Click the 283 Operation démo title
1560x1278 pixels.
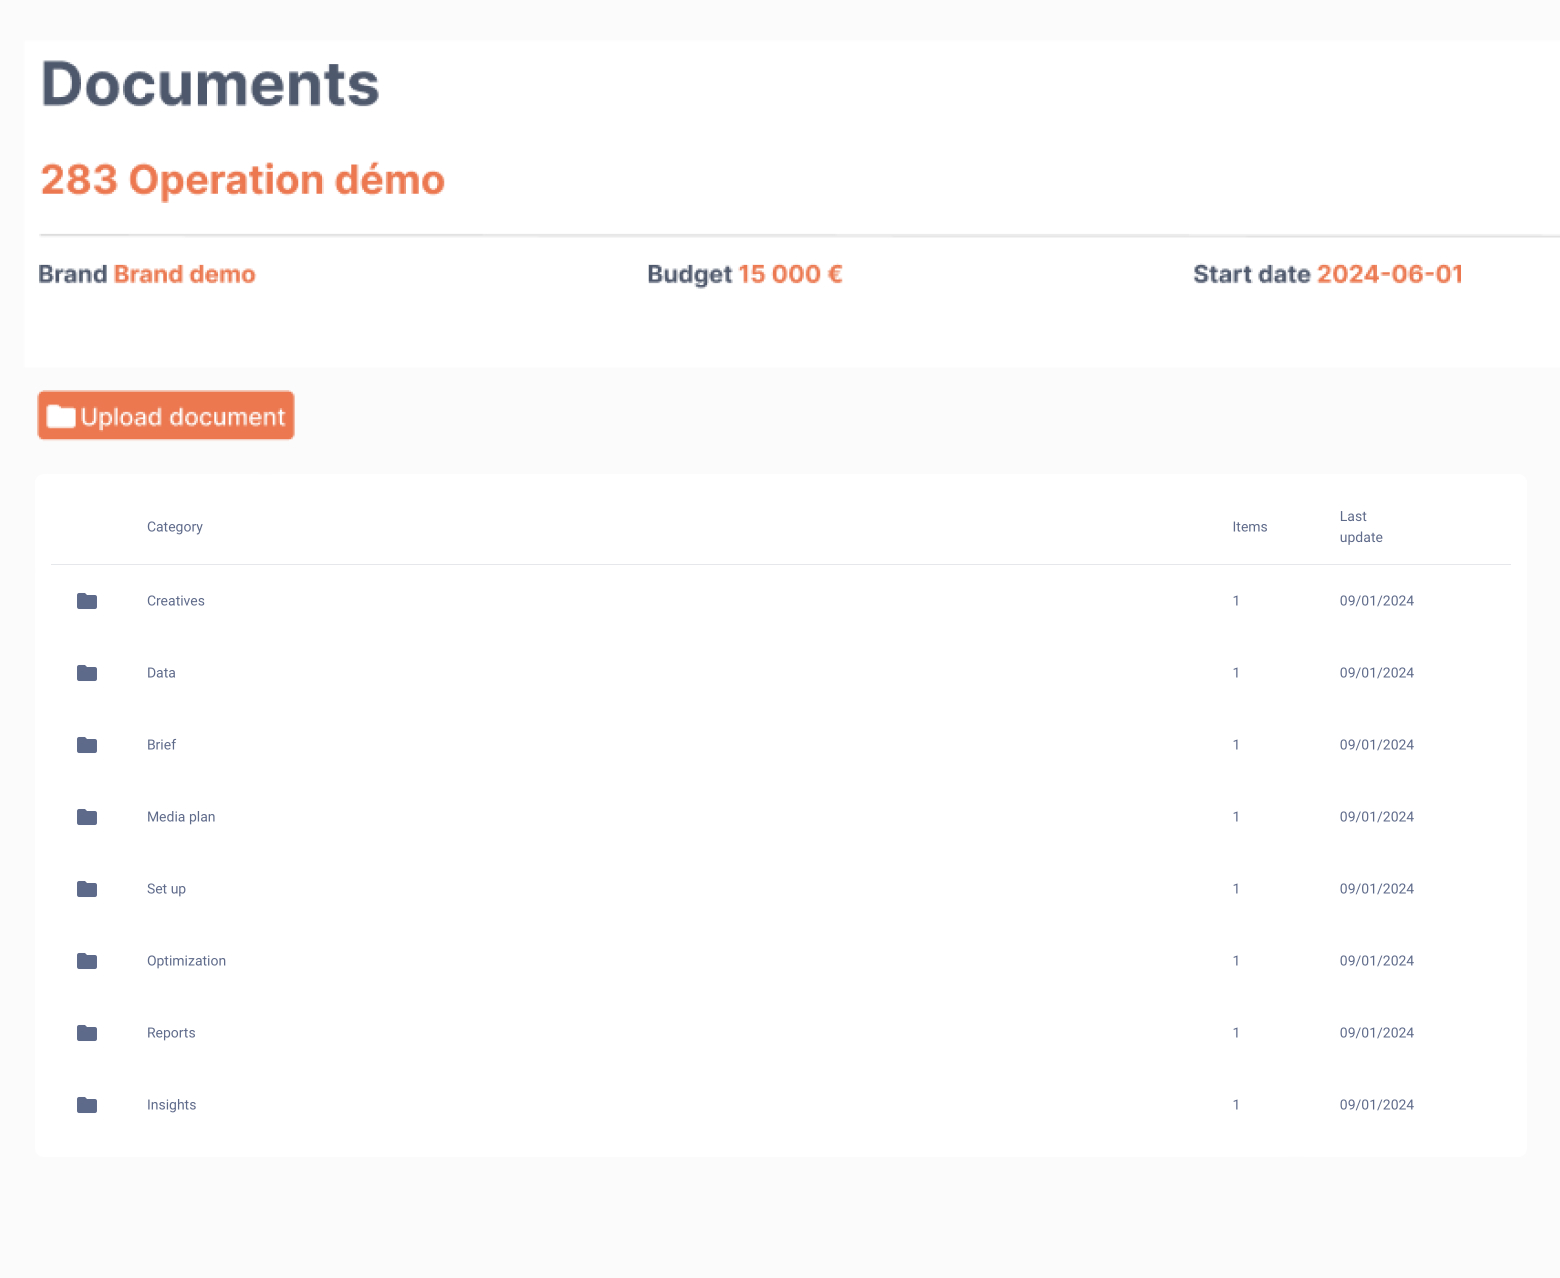(x=243, y=180)
